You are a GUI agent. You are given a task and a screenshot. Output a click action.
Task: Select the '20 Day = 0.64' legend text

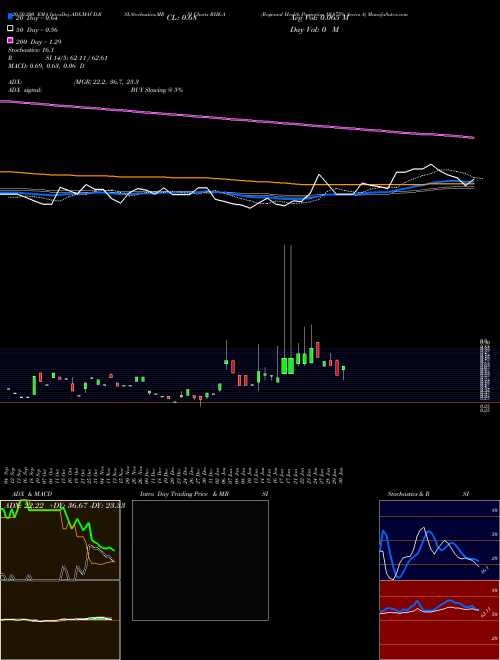click(36, 18)
